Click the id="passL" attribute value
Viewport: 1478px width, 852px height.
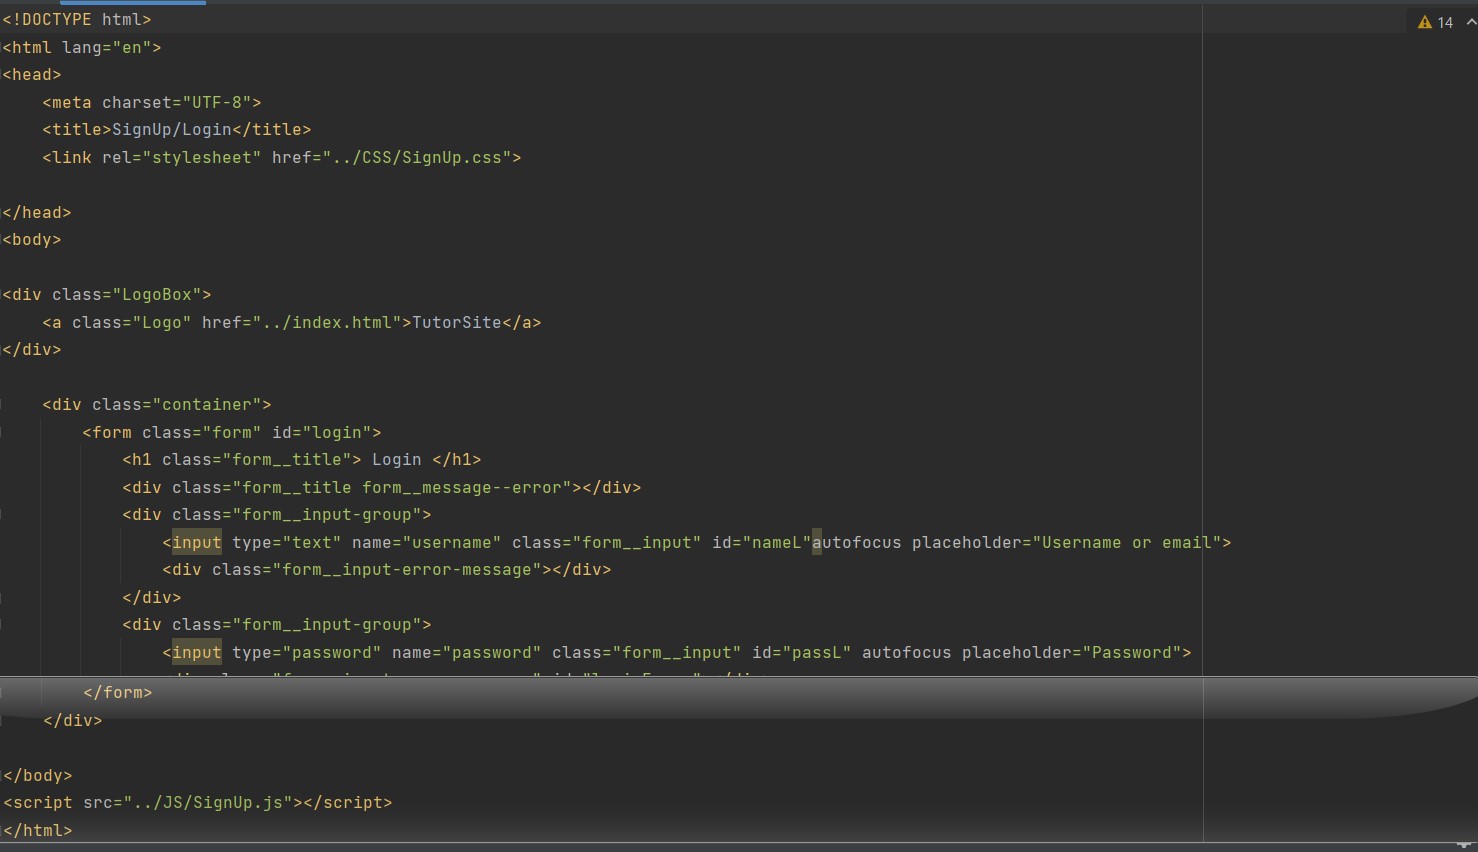(x=817, y=652)
